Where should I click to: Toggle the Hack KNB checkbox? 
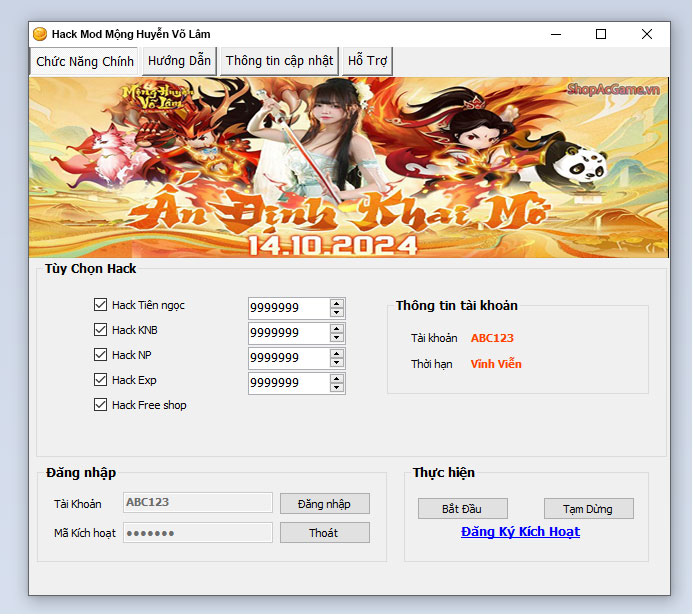100,330
